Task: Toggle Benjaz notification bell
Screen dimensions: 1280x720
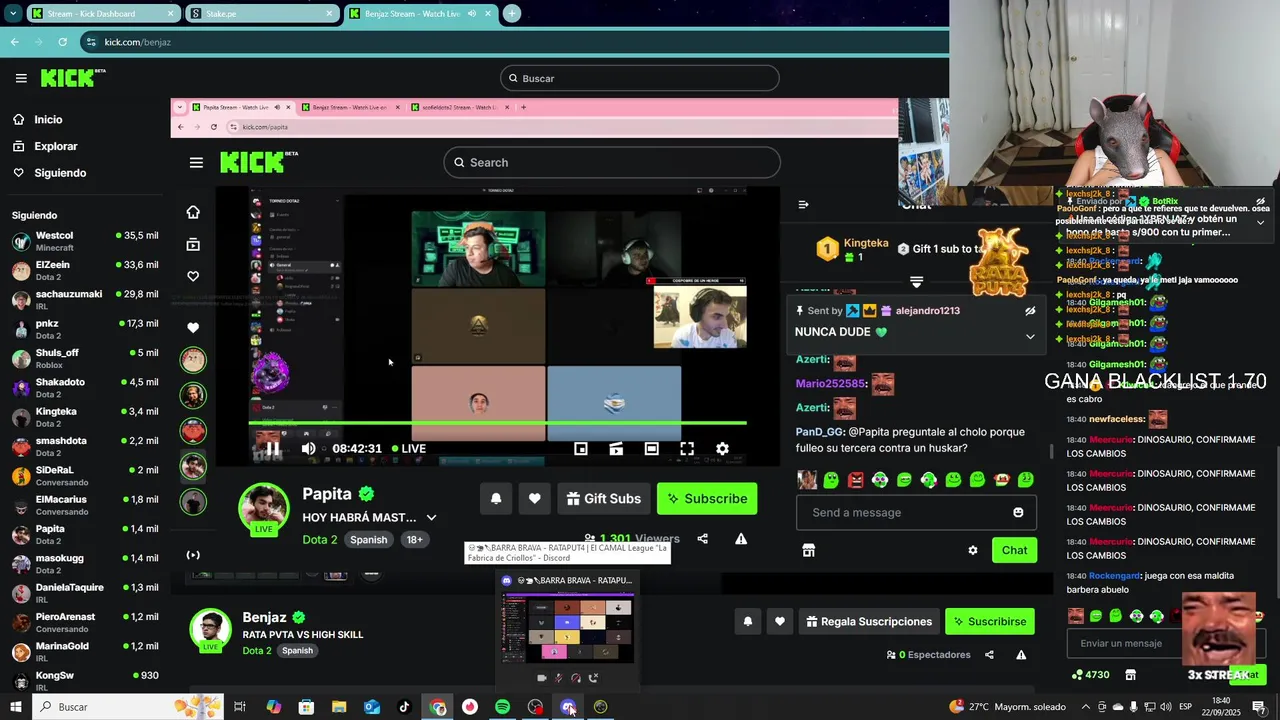Action: tap(747, 621)
